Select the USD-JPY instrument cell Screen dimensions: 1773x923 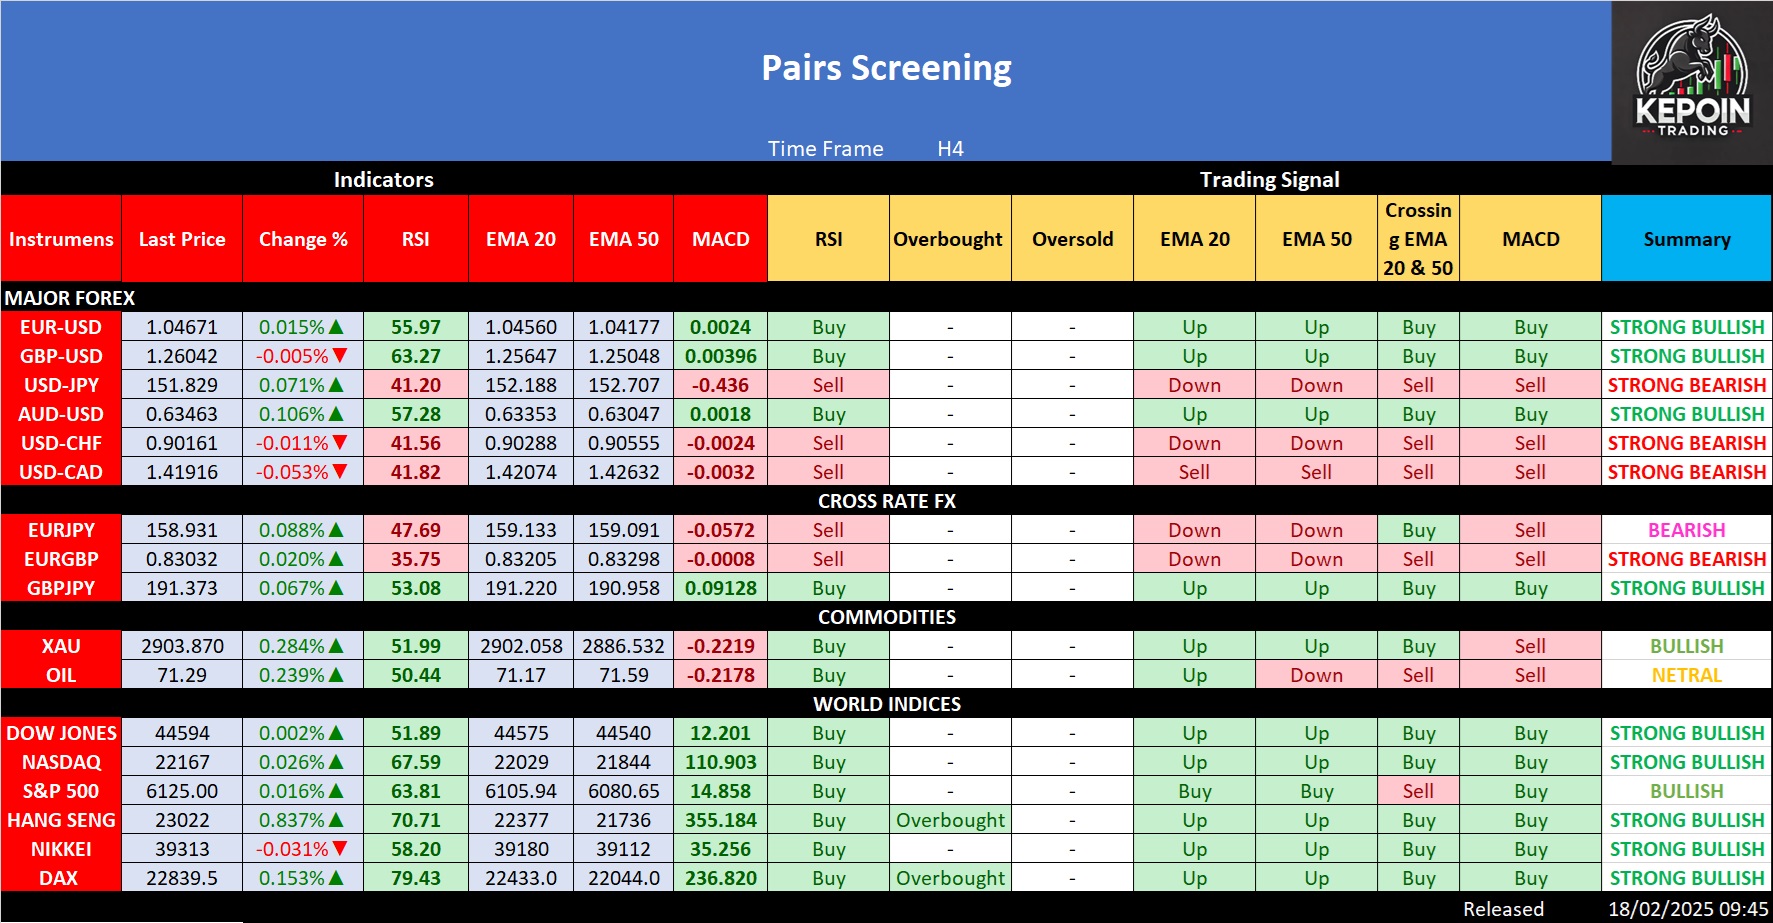click(61, 385)
